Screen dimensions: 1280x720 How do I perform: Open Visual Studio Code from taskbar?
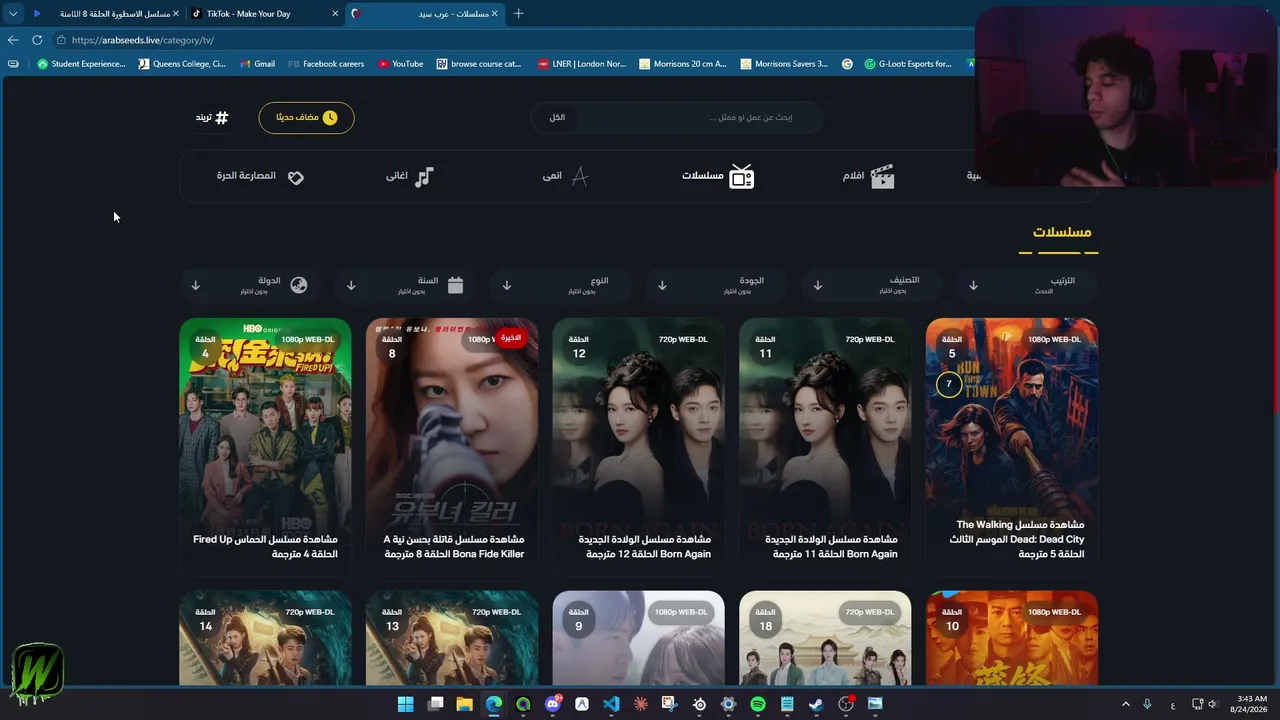[x=611, y=704]
